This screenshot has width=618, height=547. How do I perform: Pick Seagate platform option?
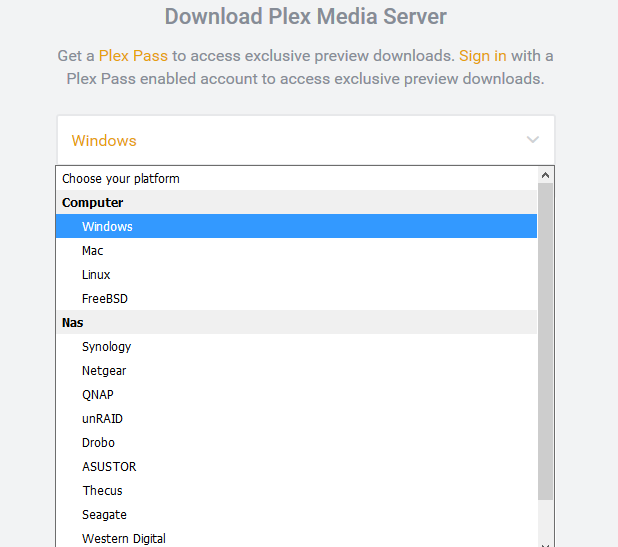(104, 515)
